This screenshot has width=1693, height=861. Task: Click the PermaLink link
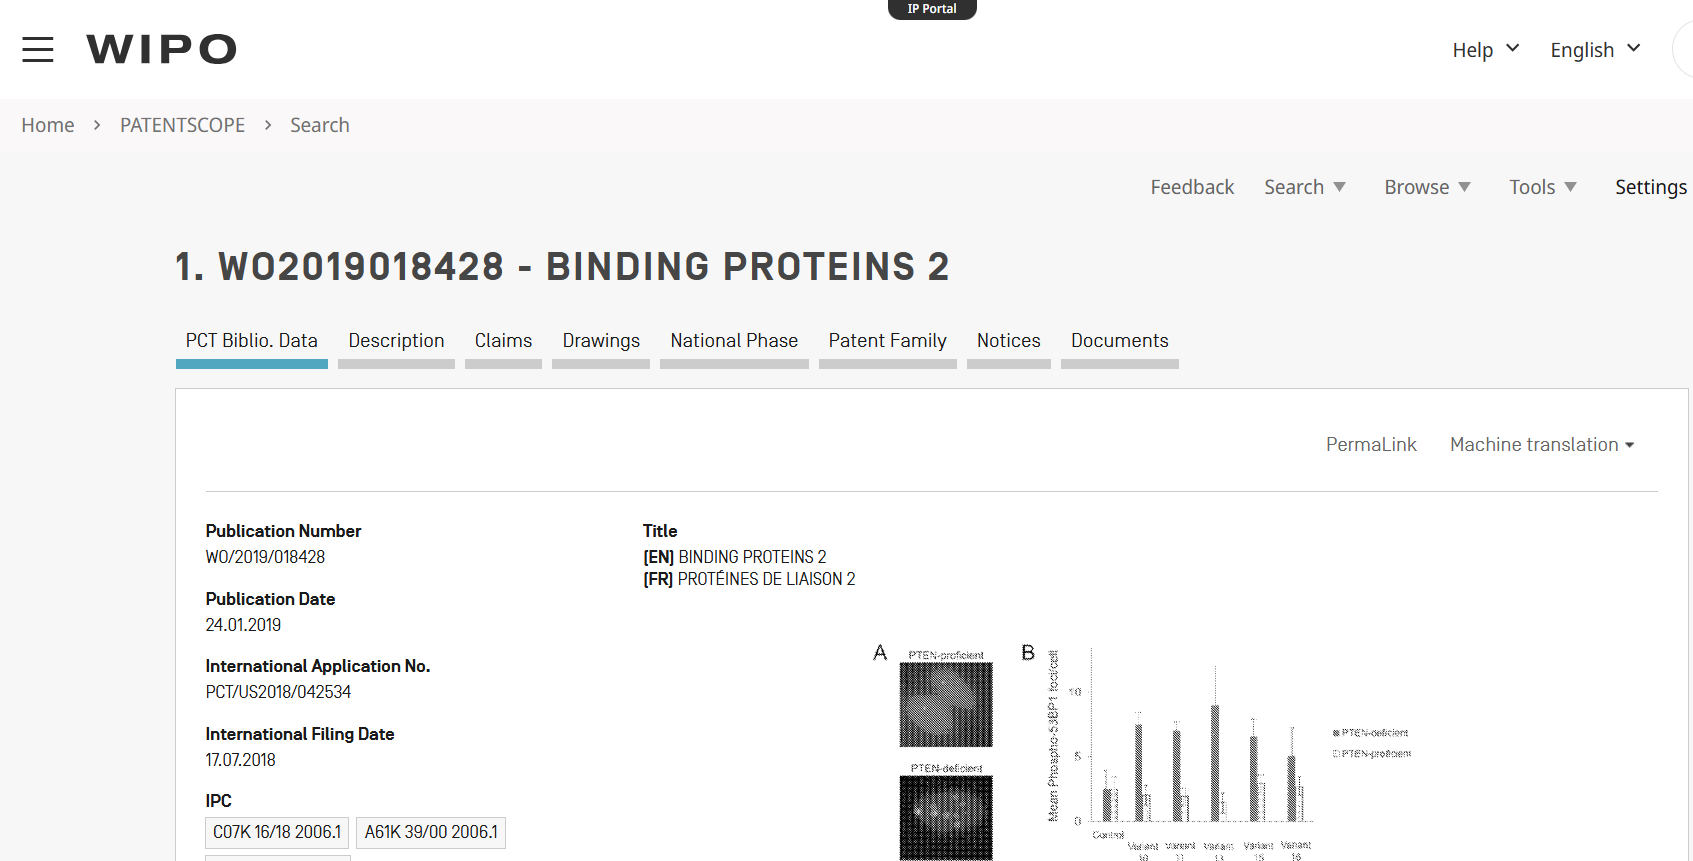pos(1371,445)
